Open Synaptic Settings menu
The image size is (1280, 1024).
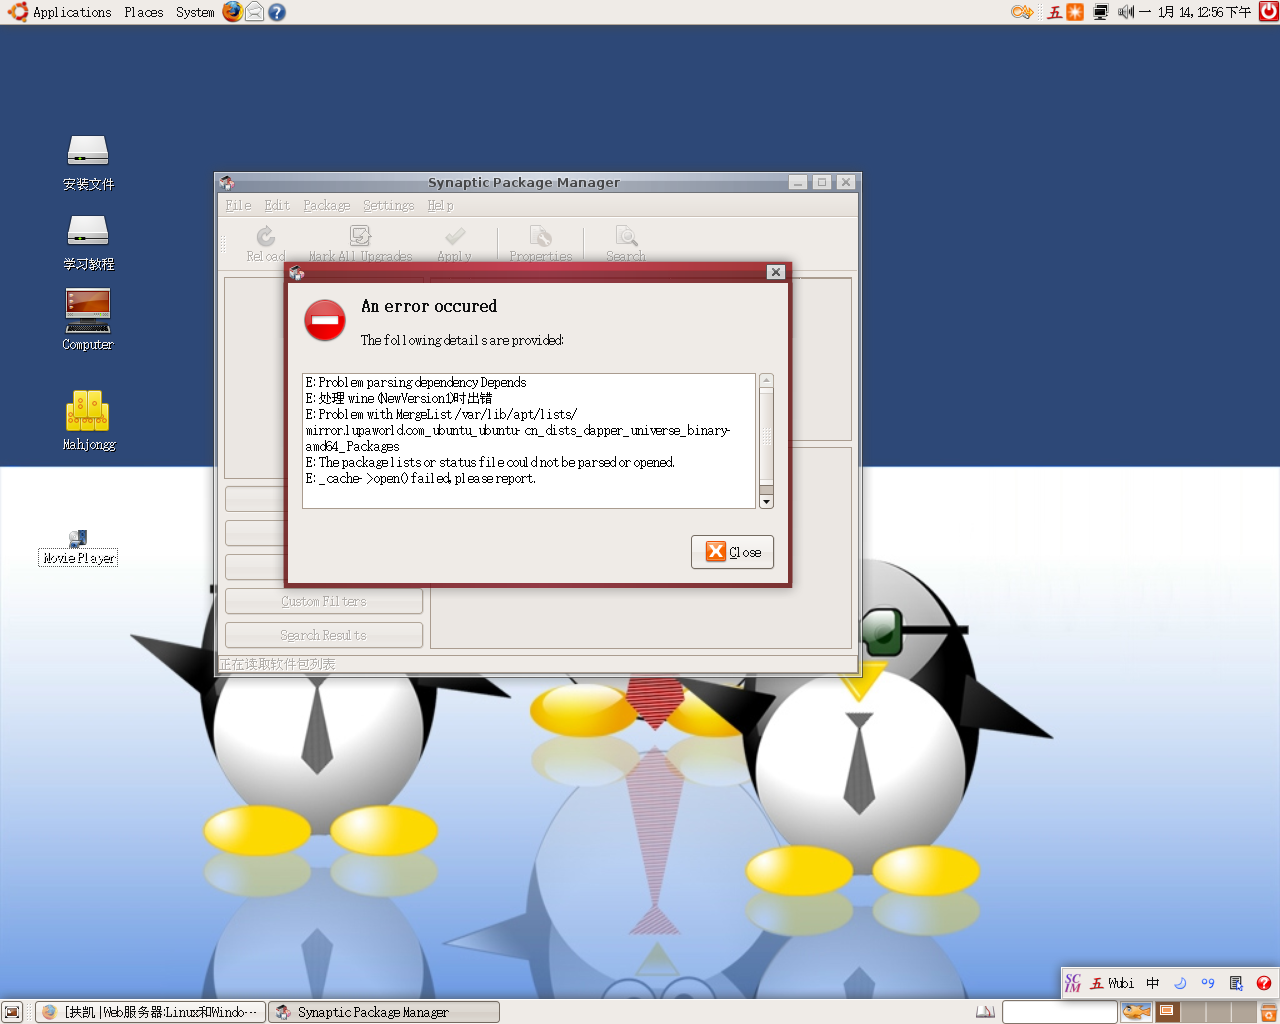pos(389,205)
